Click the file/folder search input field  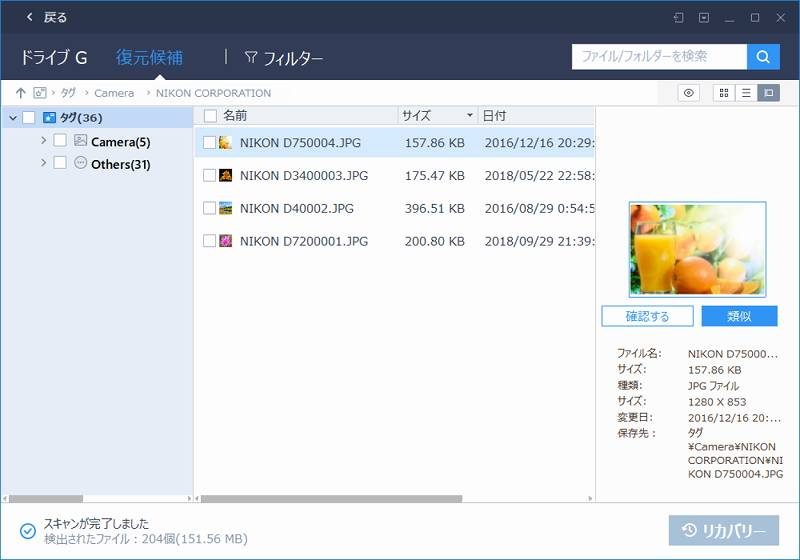point(658,57)
